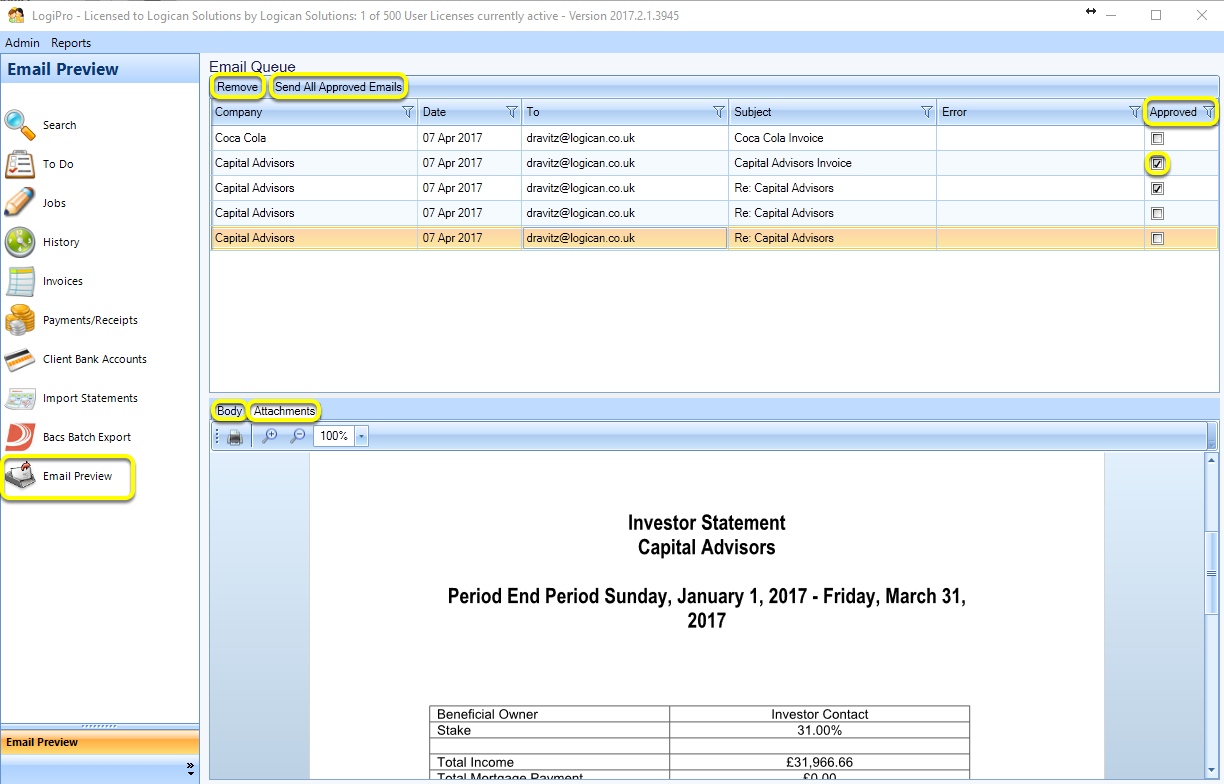Click the document preview vertical scrollbar
Image resolution: width=1224 pixels, height=784 pixels.
click(x=1212, y=614)
